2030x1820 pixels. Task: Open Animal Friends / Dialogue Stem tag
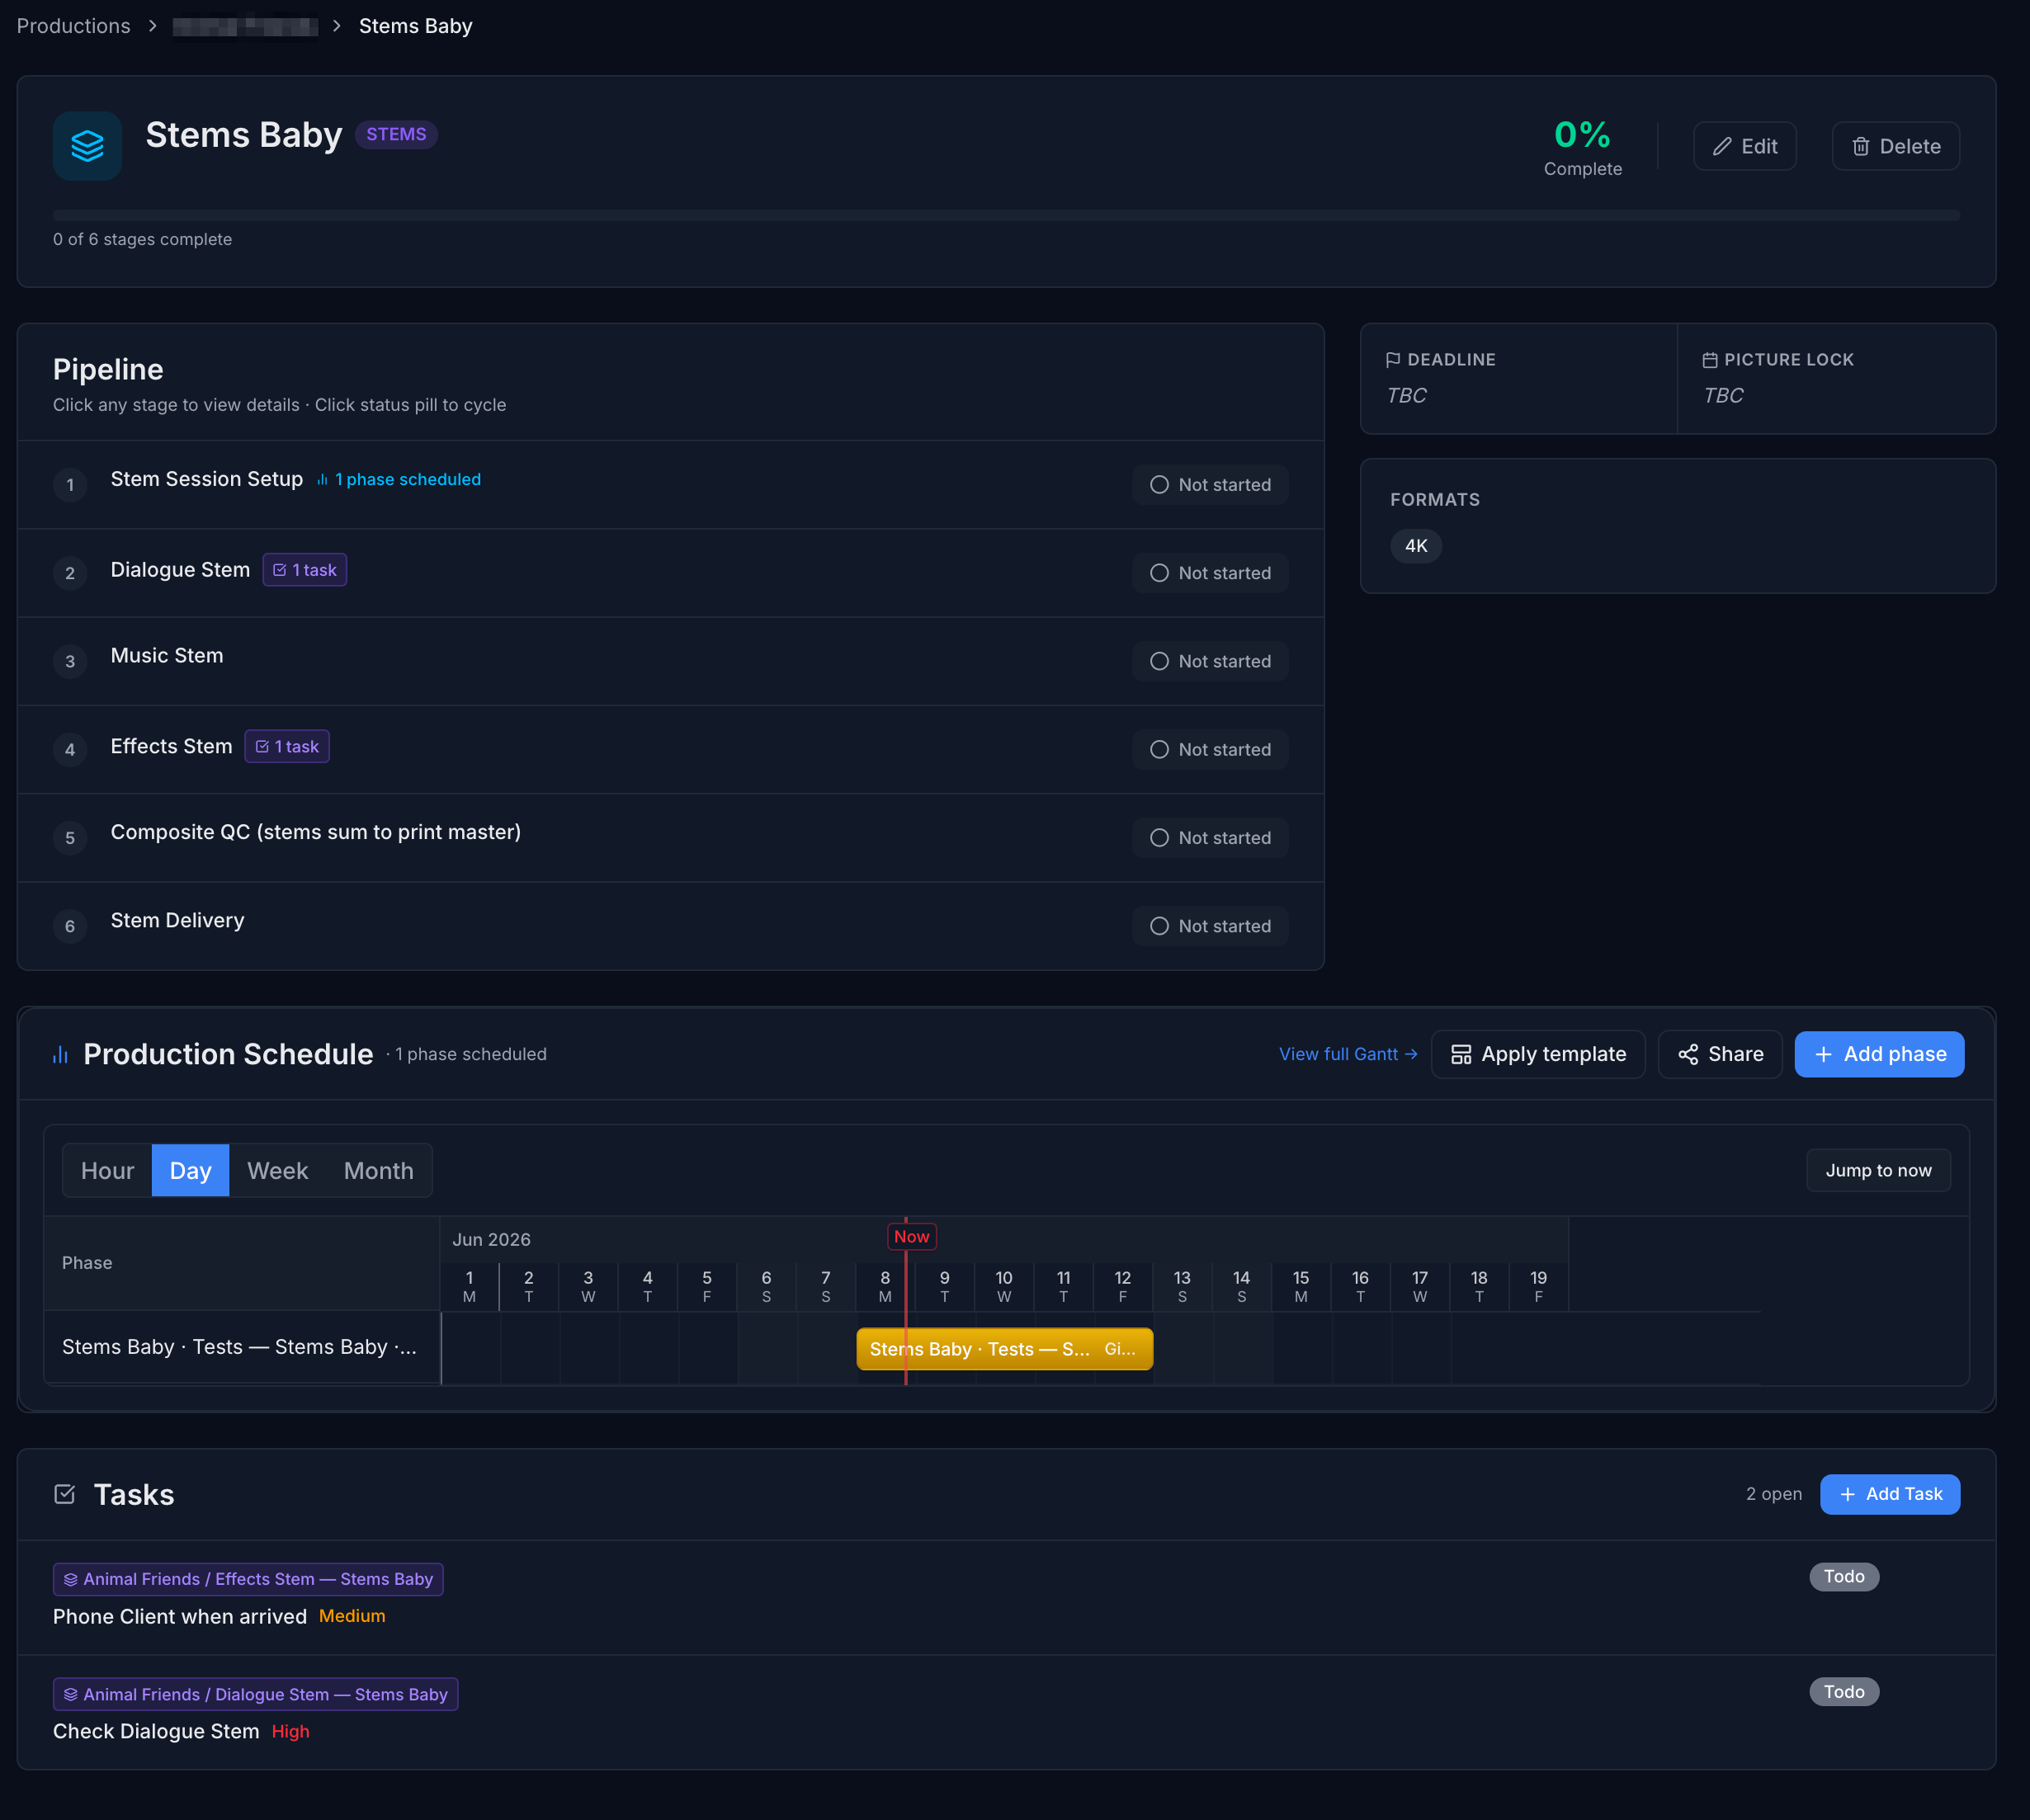255,1694
